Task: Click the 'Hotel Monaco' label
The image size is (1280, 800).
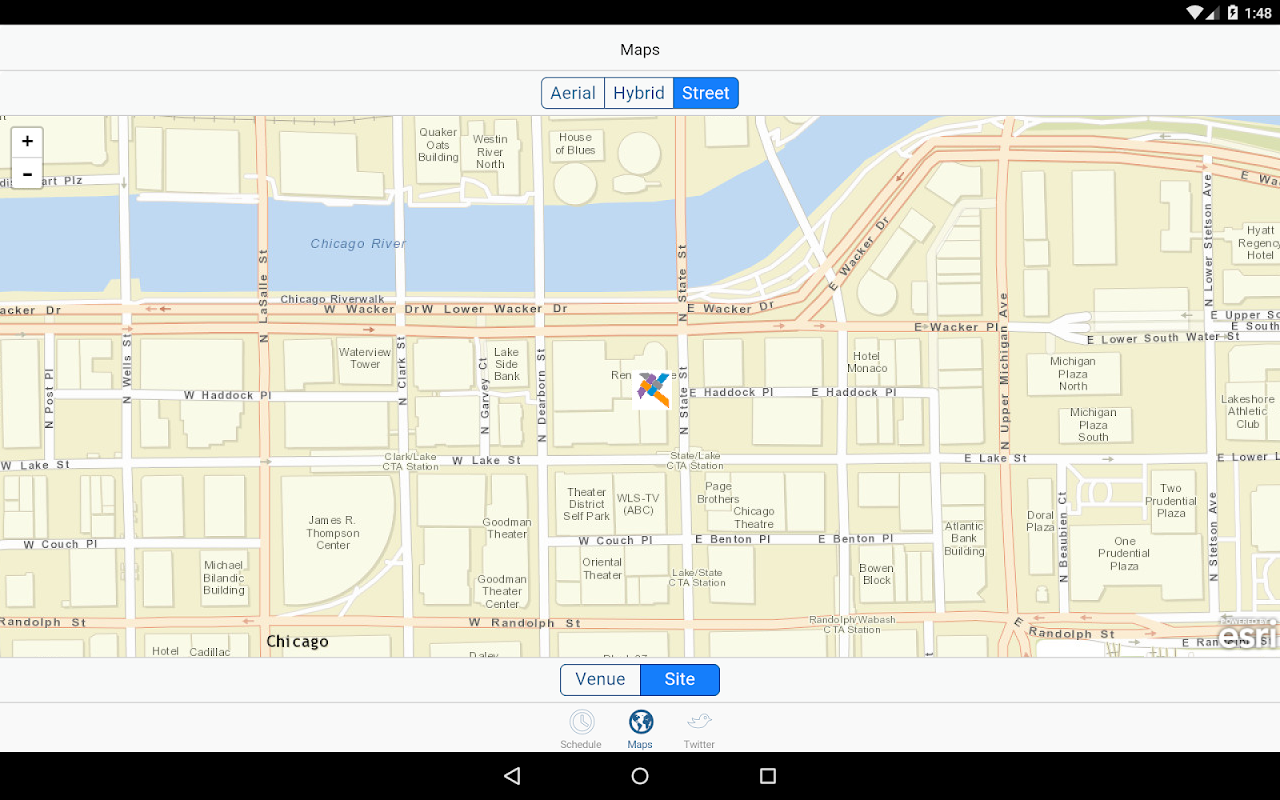Action: coord(867,362)
